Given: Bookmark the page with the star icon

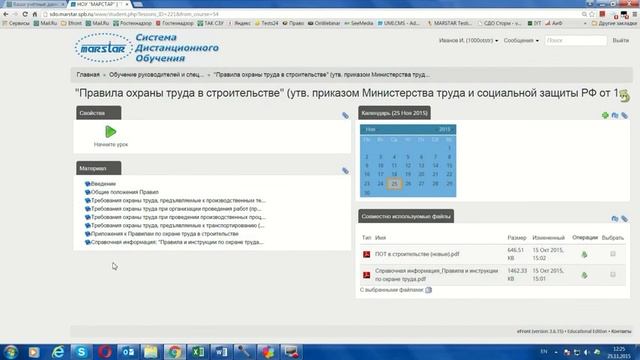Looking at the screenshot, I should tap(592, 14).
